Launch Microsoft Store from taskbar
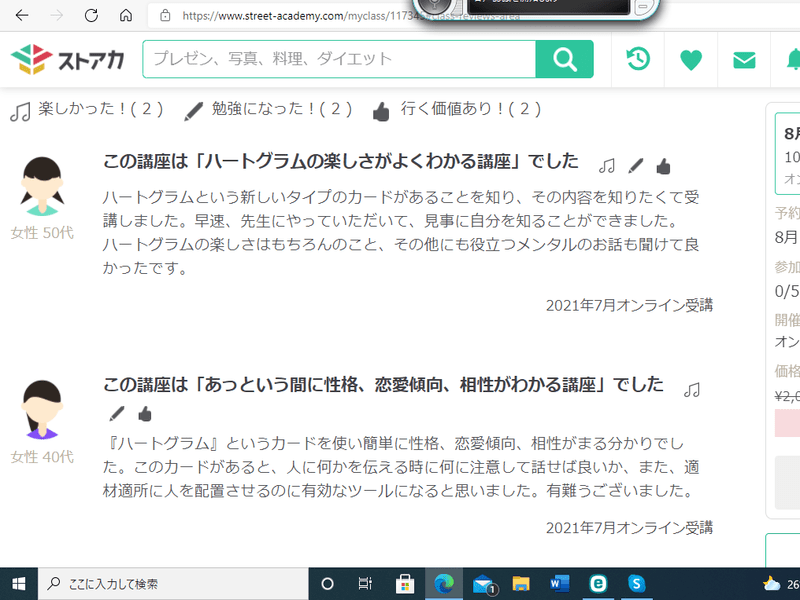Viewport: 800px width, 600px height. (405, 584)
